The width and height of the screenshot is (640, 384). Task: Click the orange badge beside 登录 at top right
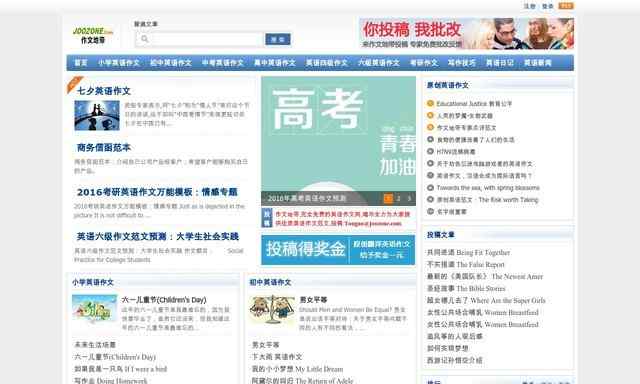(x=566, y=6)
